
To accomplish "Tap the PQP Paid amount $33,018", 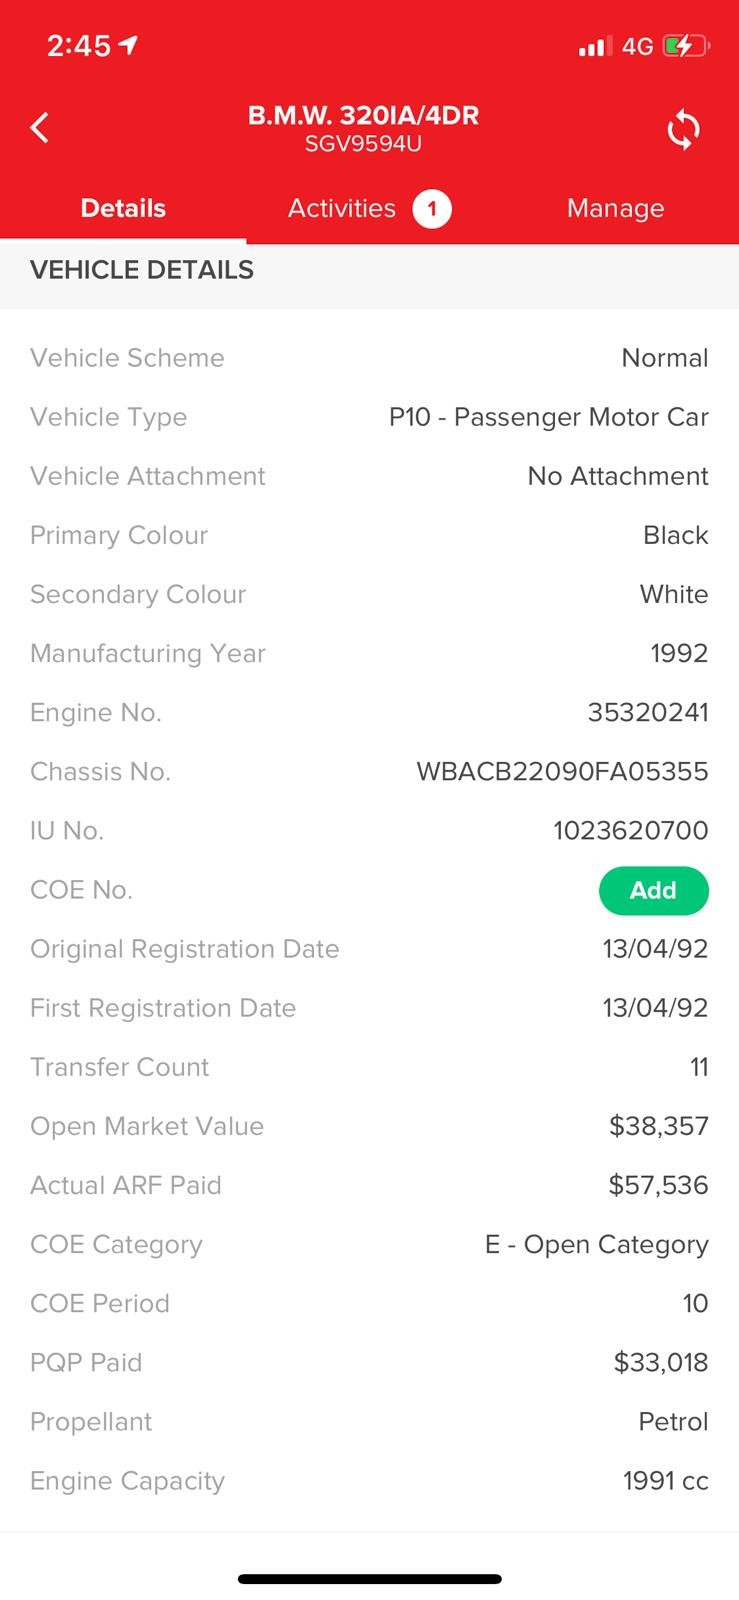I will tap(660, 1362).
